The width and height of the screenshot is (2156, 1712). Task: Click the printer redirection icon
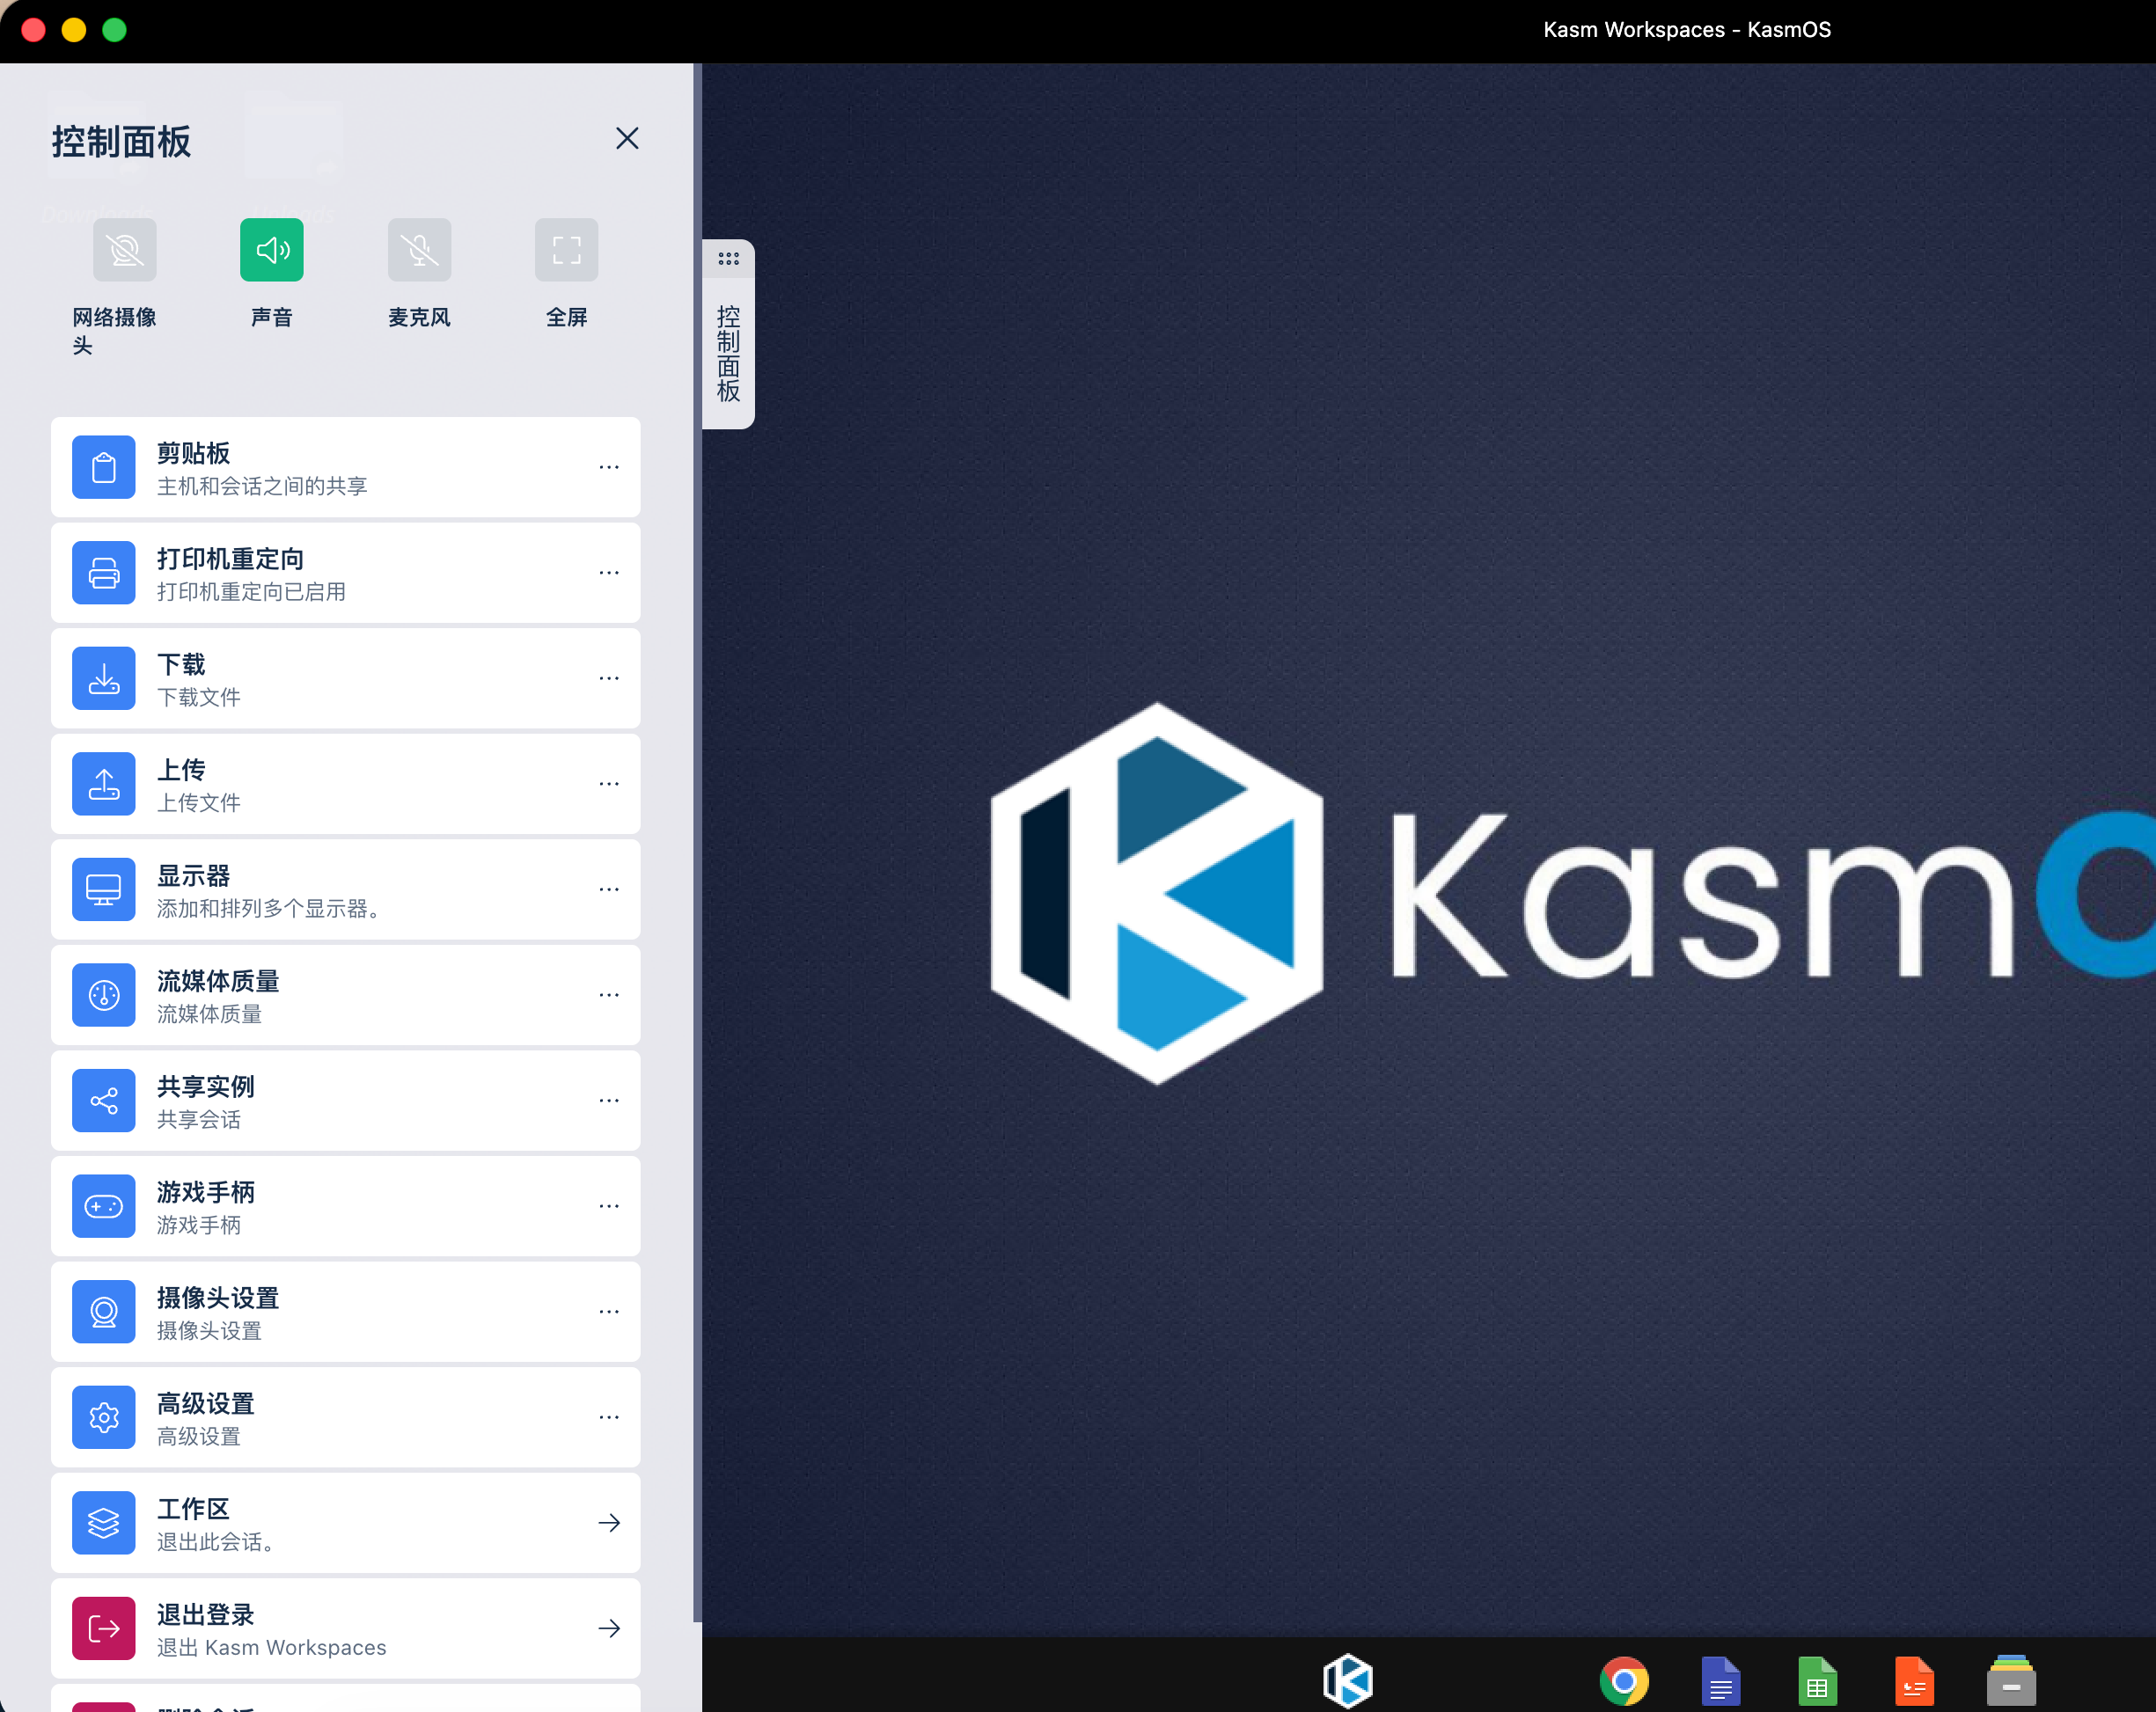pos(104,573)
